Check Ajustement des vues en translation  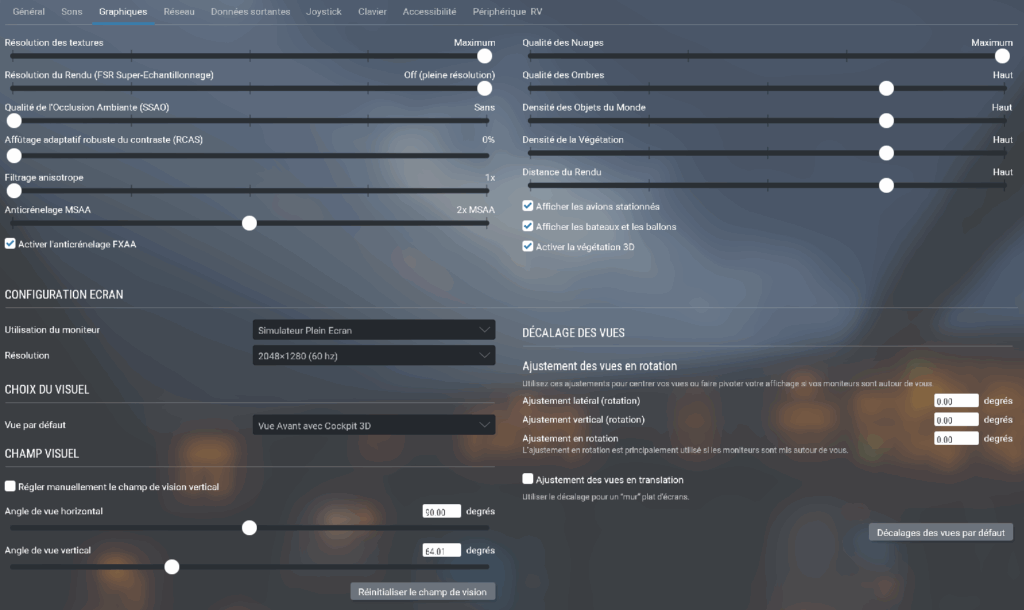528,480
